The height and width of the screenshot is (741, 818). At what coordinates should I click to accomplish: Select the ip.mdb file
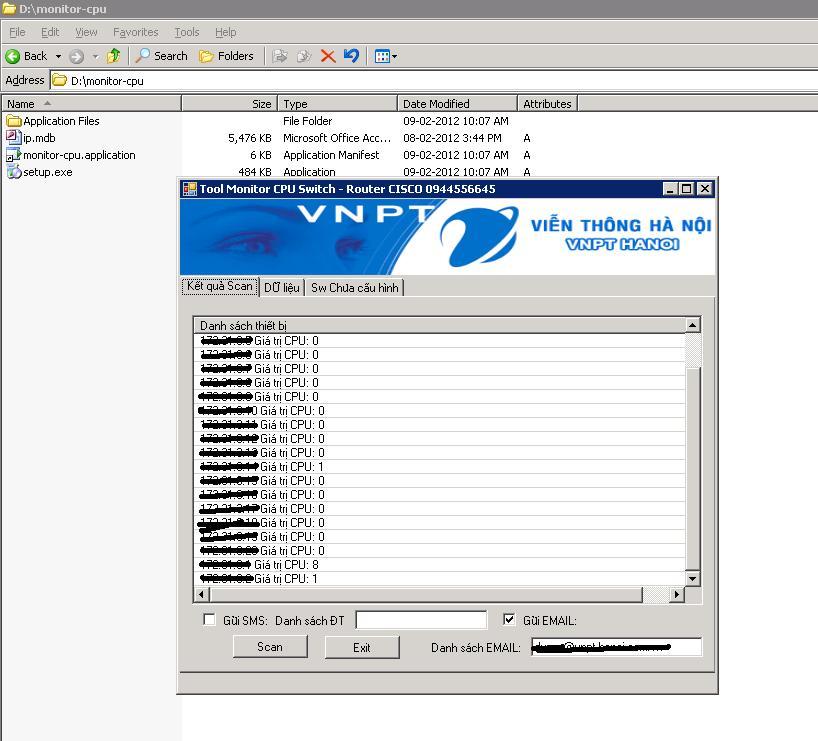[39, 138]
